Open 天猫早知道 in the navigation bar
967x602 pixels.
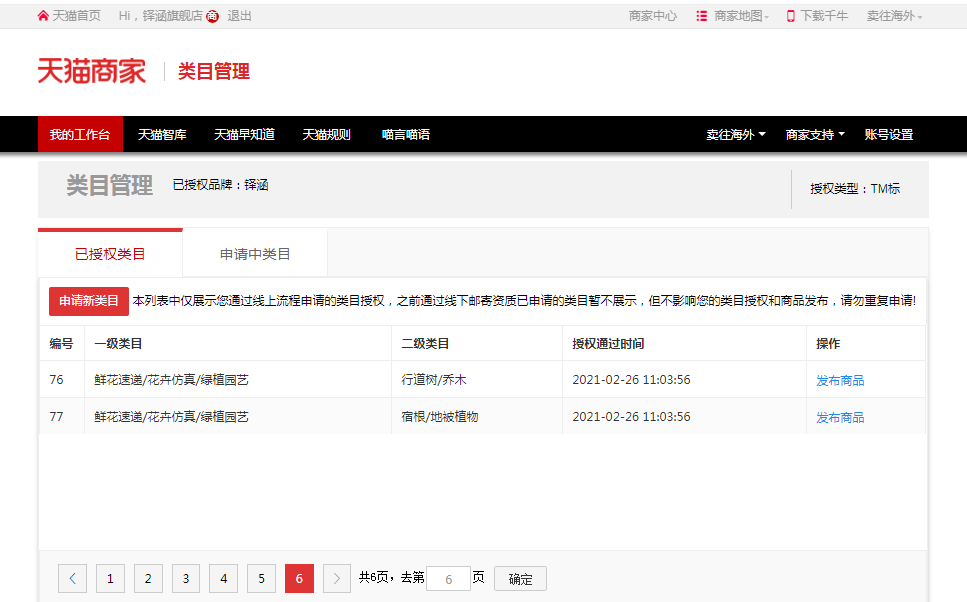point(244,134)
